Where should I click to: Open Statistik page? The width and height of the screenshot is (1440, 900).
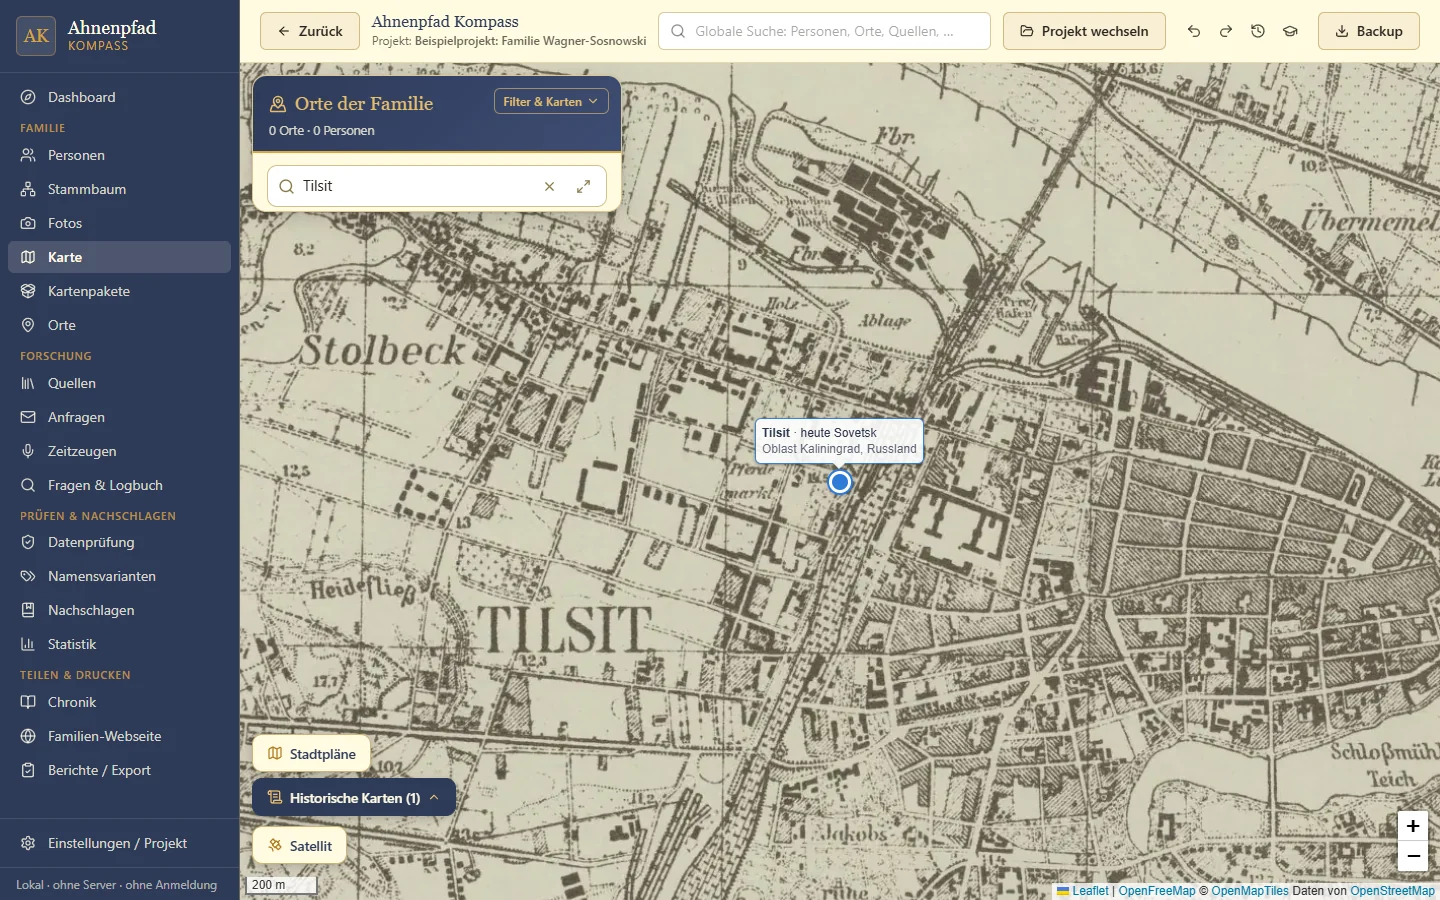tap(119, 644)
